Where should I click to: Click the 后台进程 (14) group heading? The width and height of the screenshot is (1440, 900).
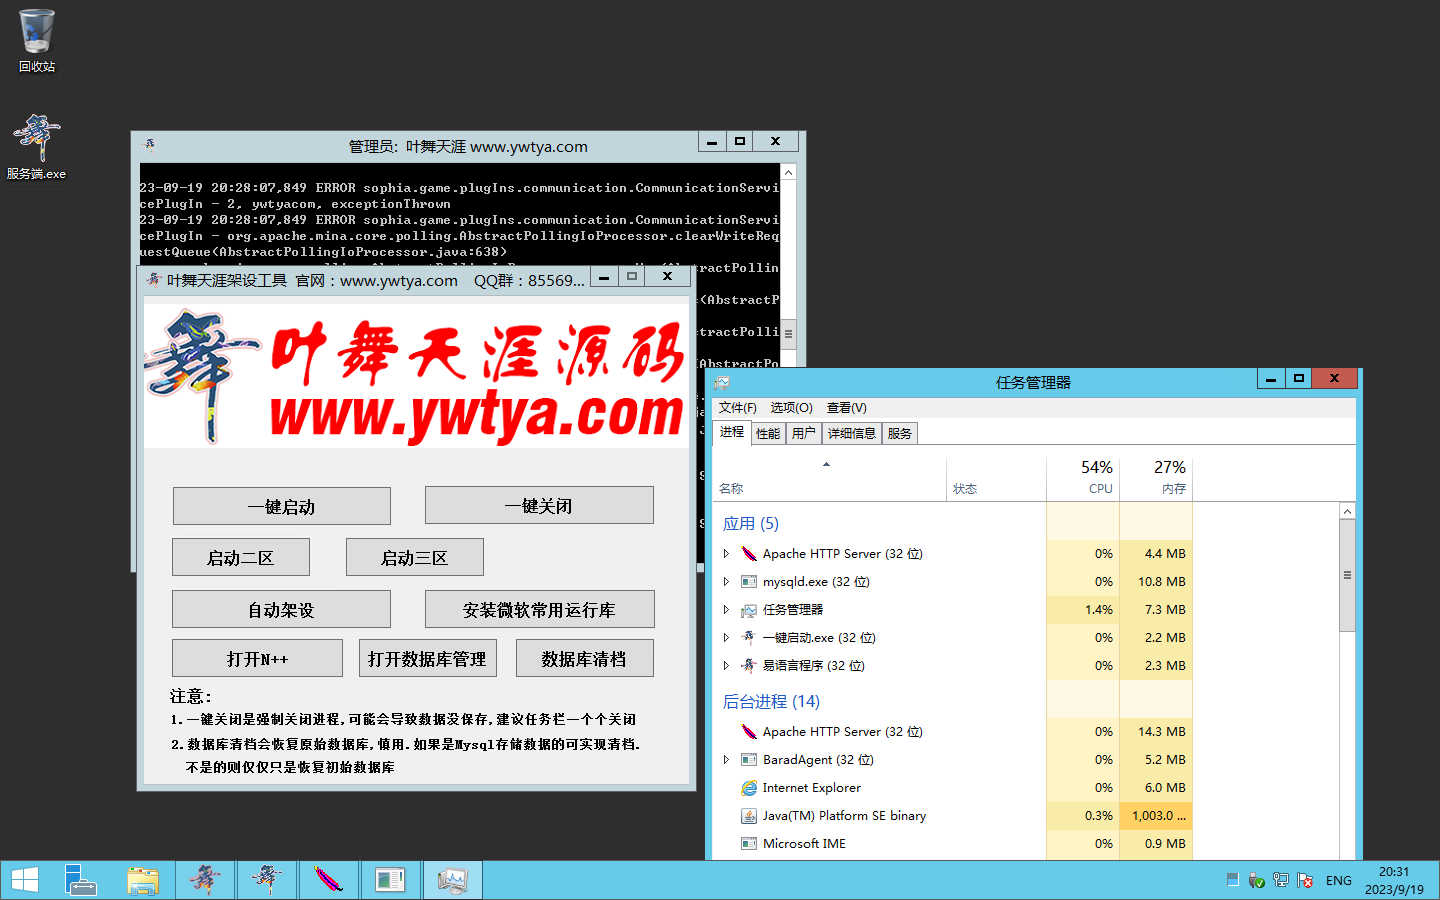[x=771, y=701]
